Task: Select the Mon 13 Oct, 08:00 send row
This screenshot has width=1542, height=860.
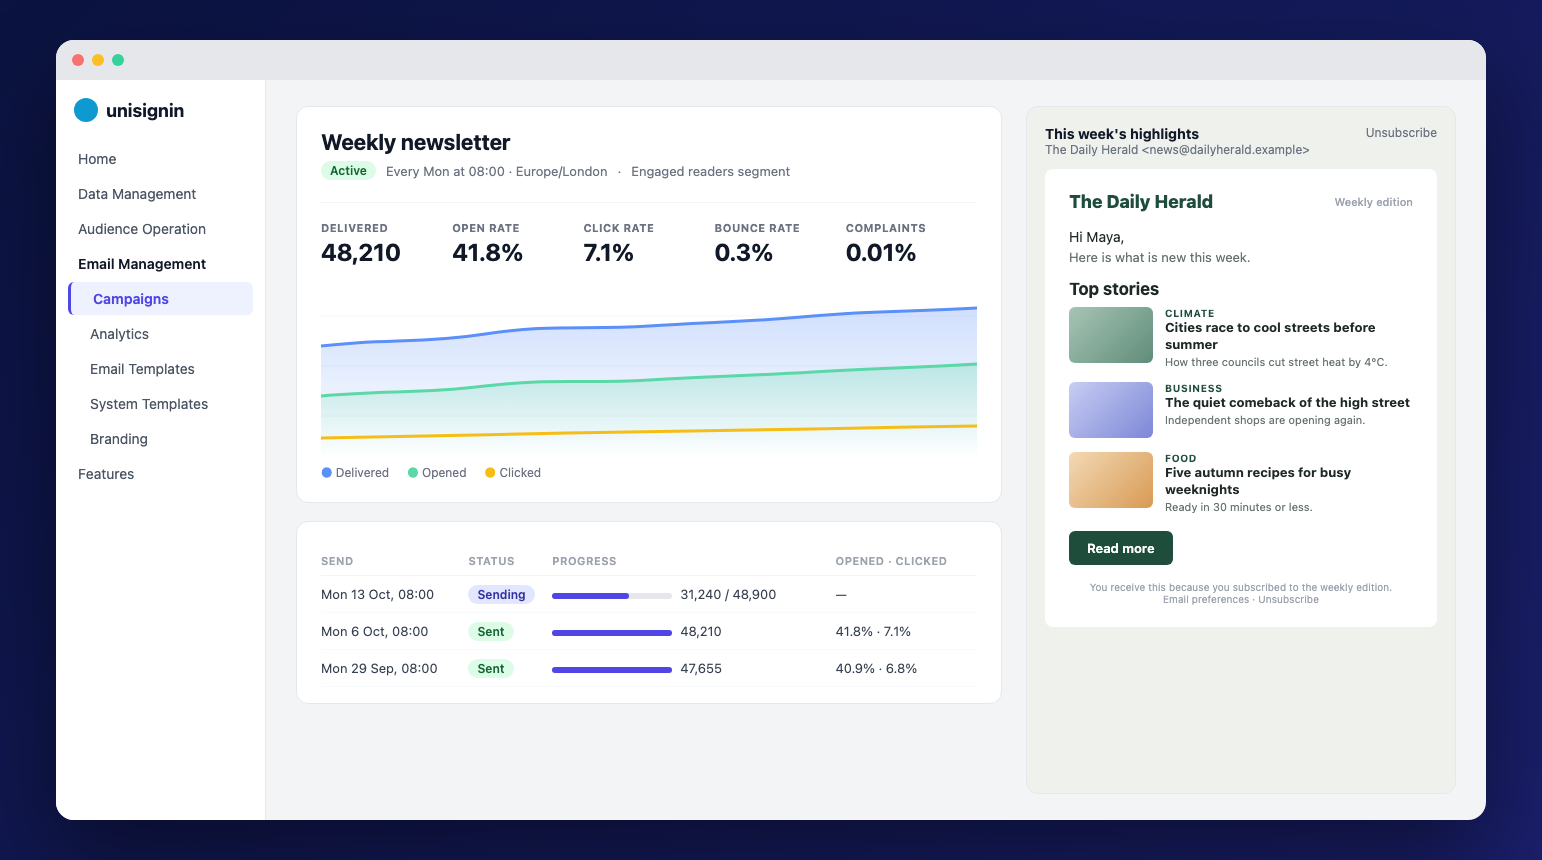Action: click(x=649, y=594)
